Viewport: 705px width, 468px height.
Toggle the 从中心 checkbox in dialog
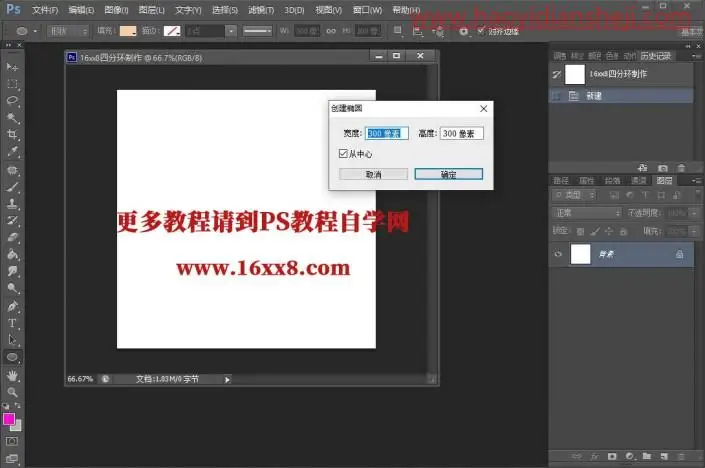pyautogui.click(x=343, y=154)
